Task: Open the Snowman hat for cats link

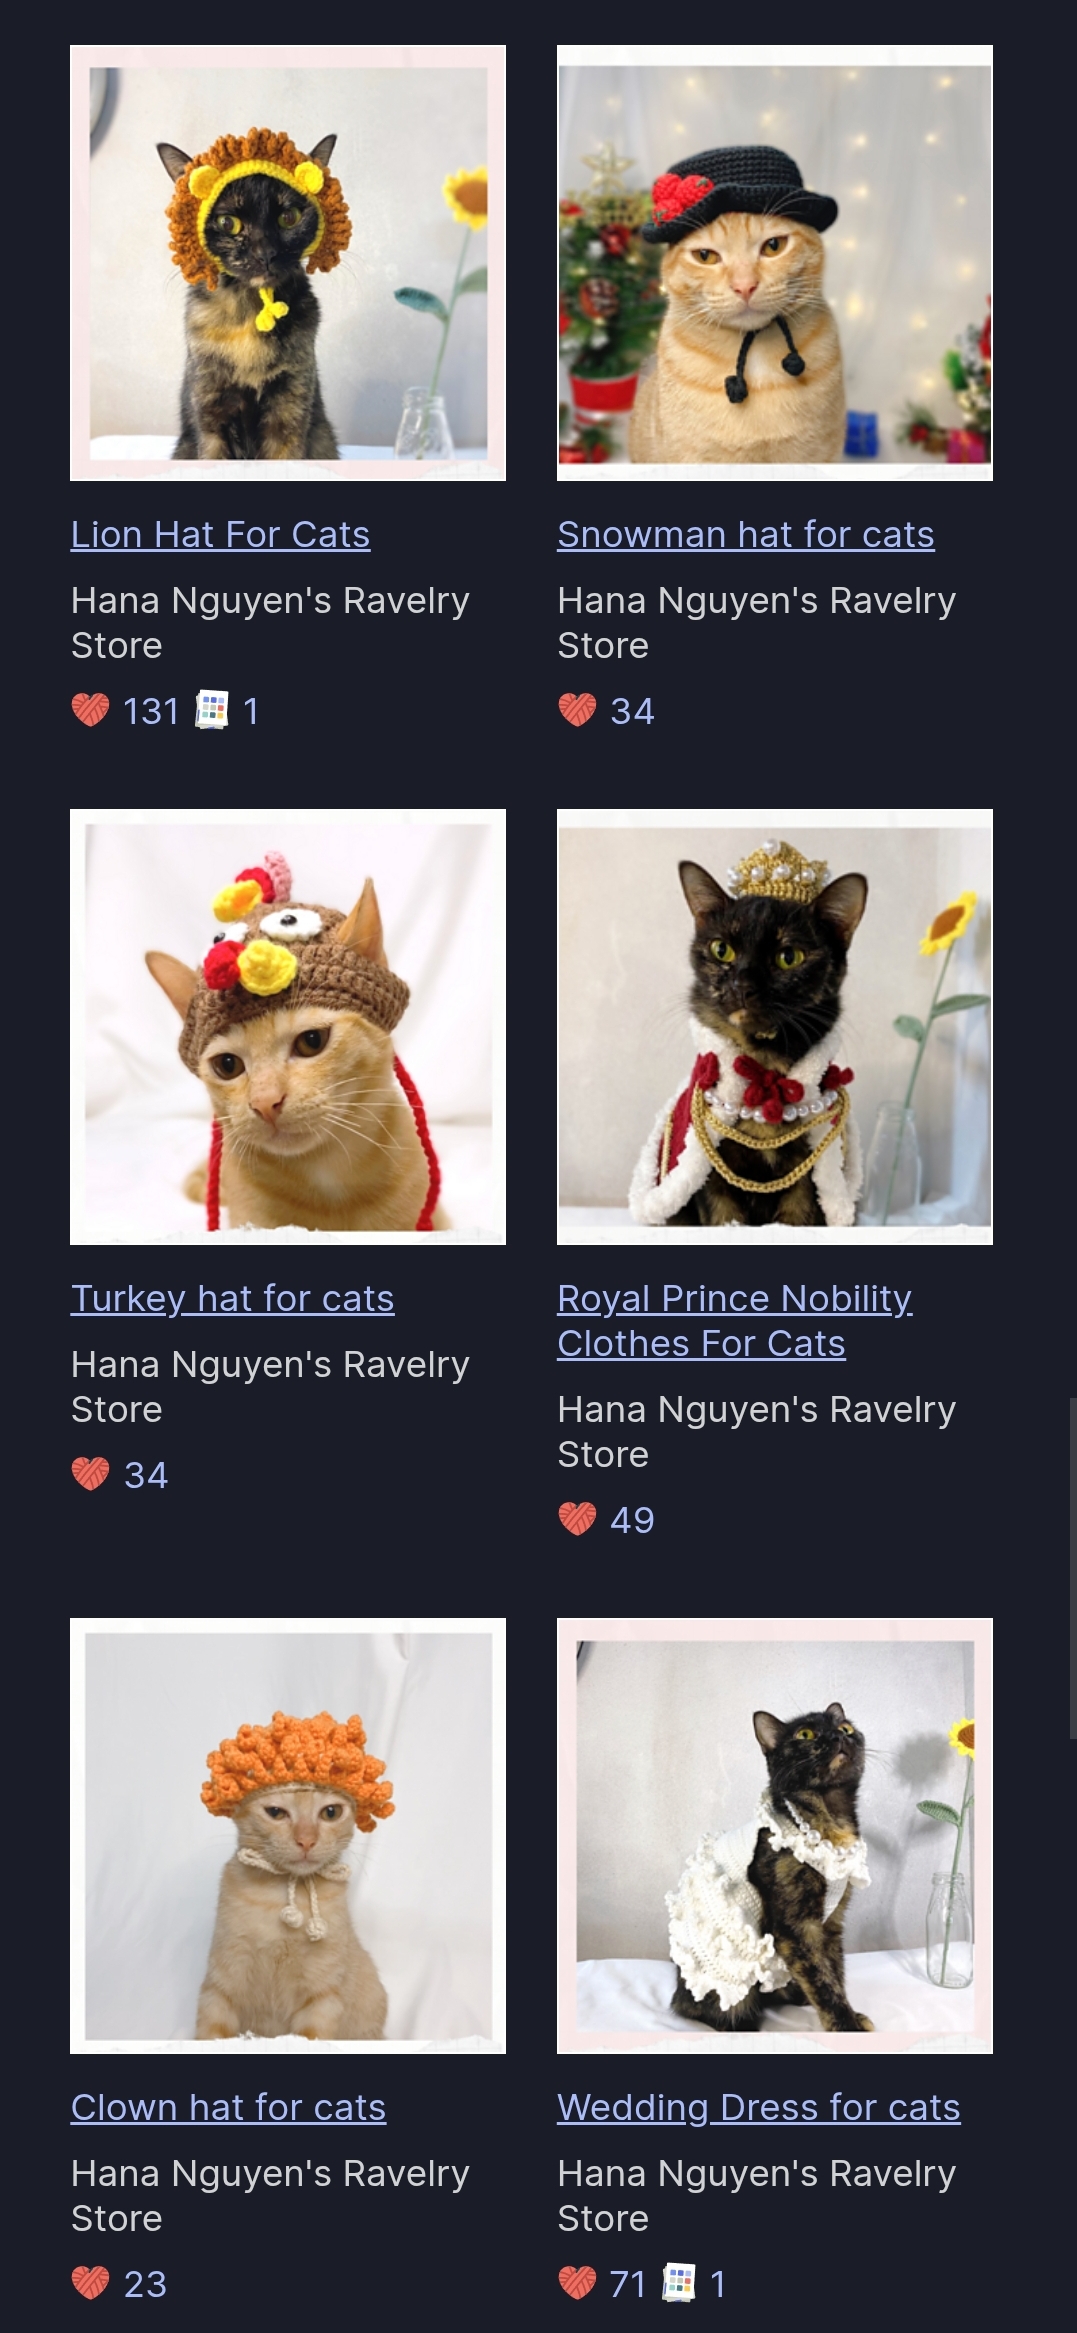Action: pyautogui.click(x=746, y=534)
